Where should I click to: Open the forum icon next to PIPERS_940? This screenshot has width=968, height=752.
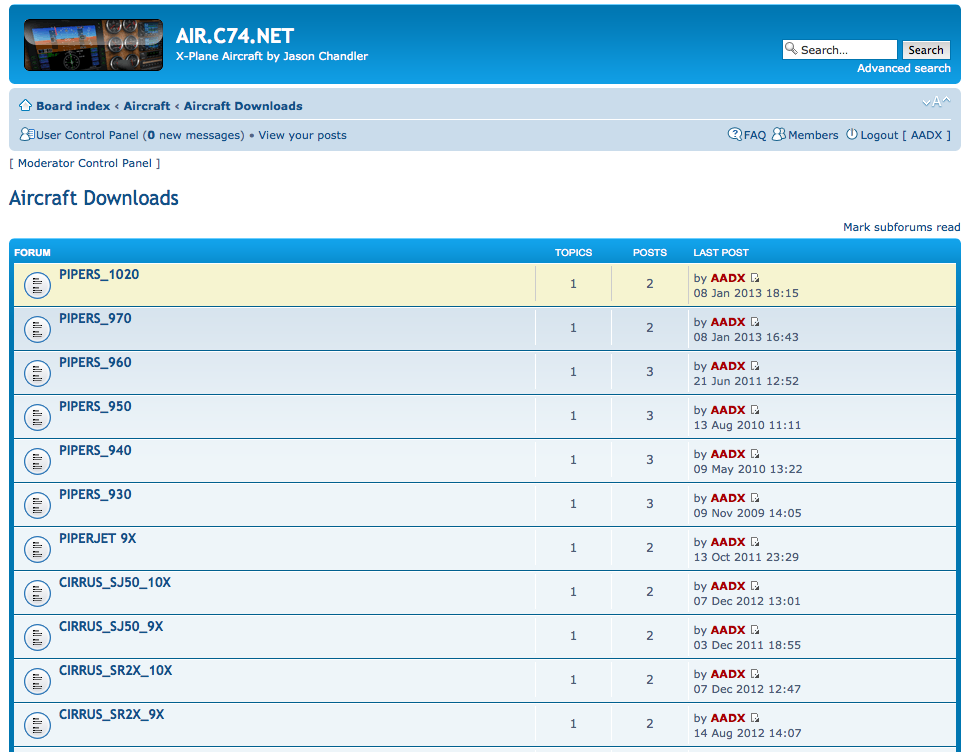37,461
